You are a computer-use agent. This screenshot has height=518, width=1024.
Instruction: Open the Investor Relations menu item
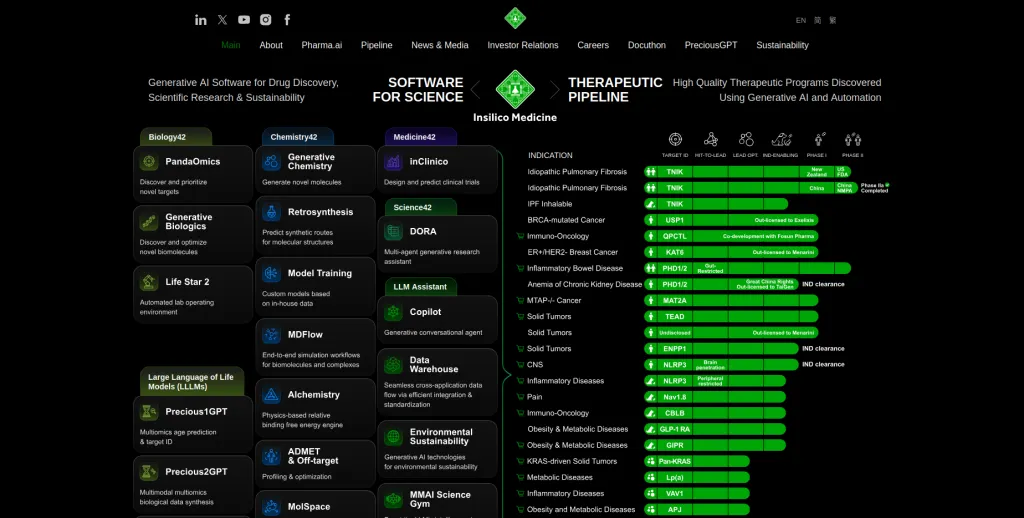(523, 45)
